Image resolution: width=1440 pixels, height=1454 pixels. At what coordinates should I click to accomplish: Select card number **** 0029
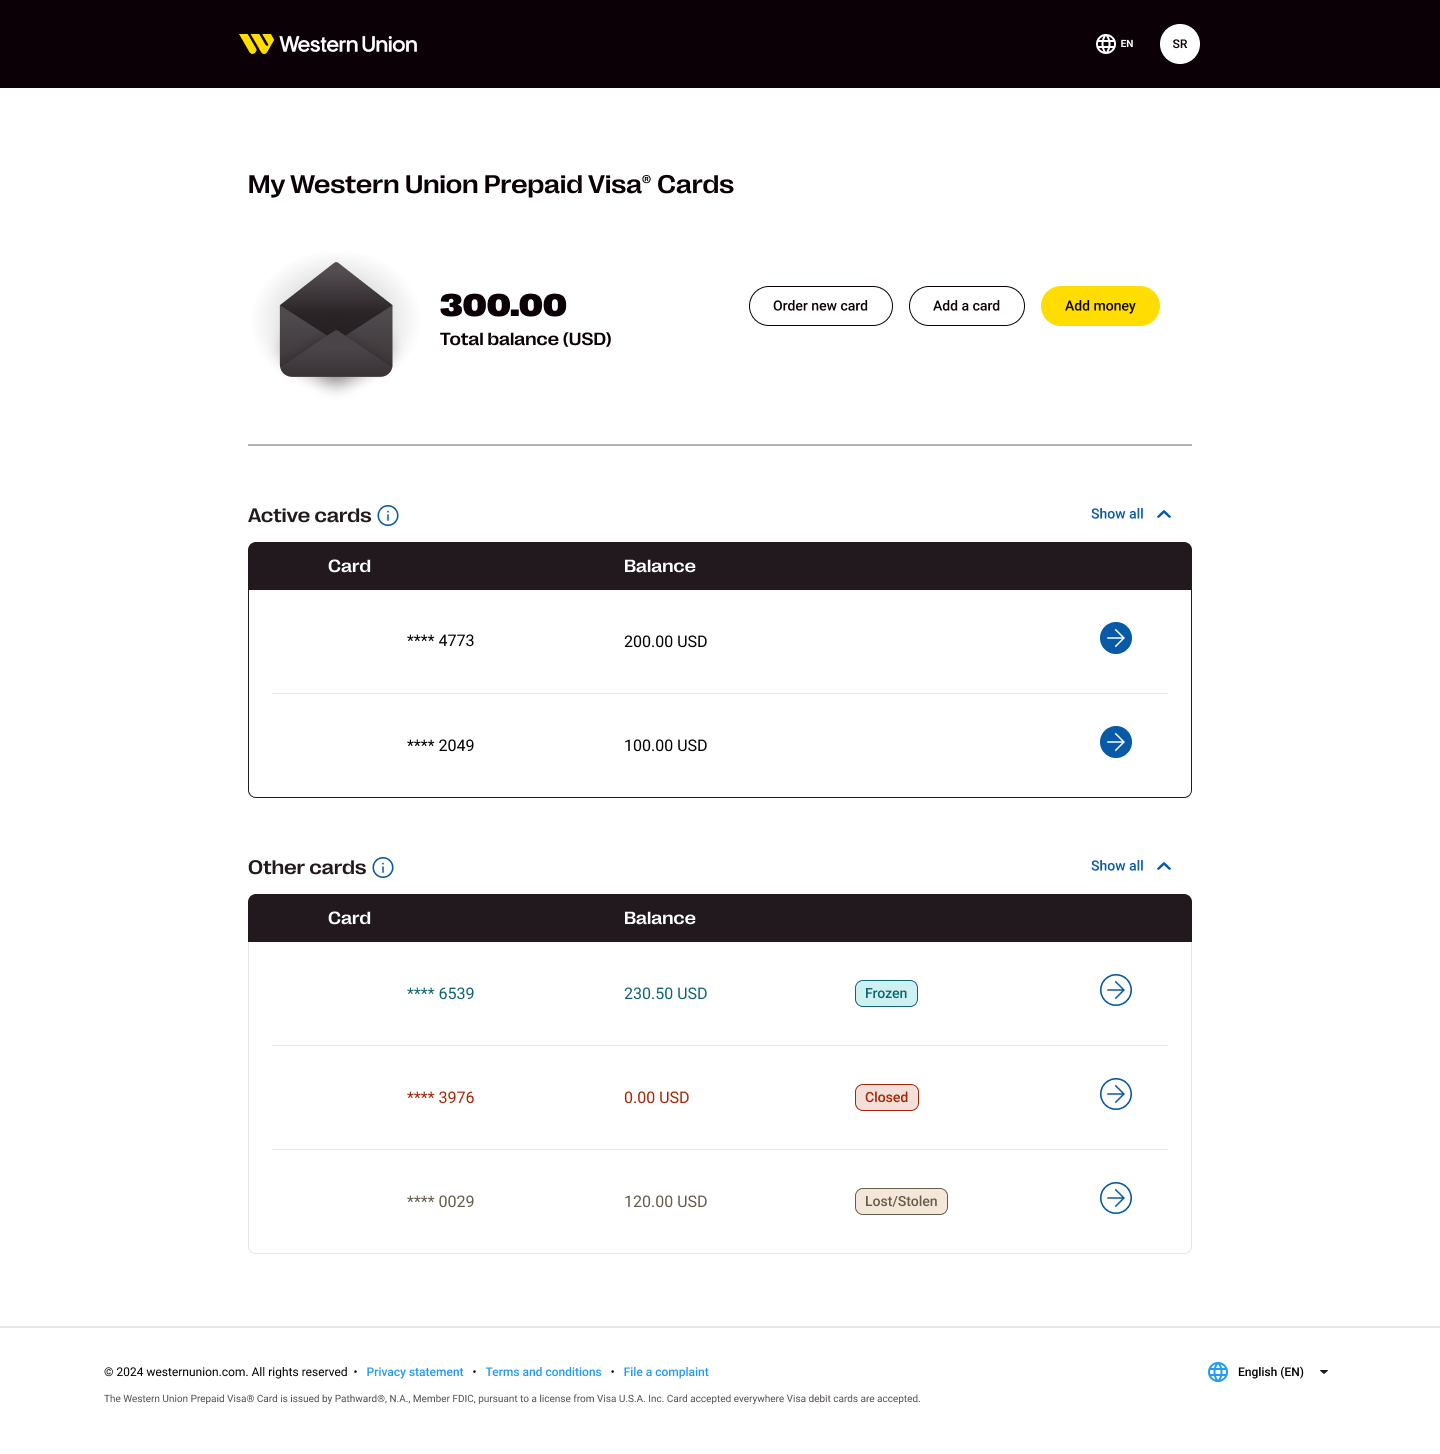pos(441,1202)
